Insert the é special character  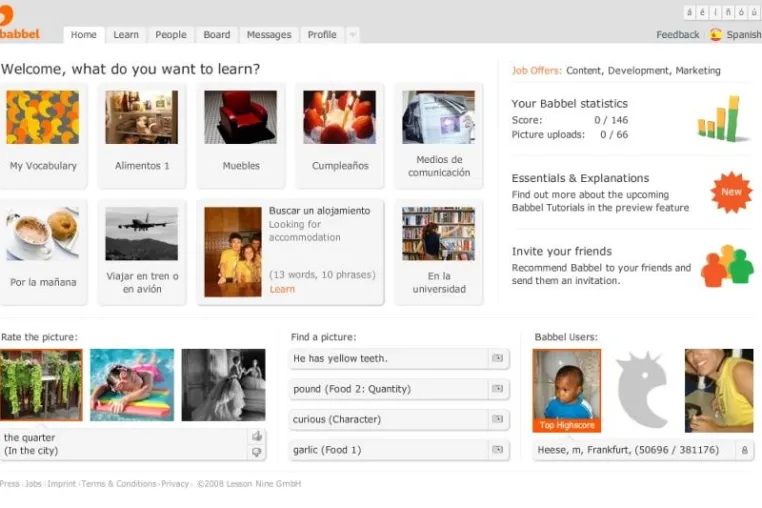(702, 12)
